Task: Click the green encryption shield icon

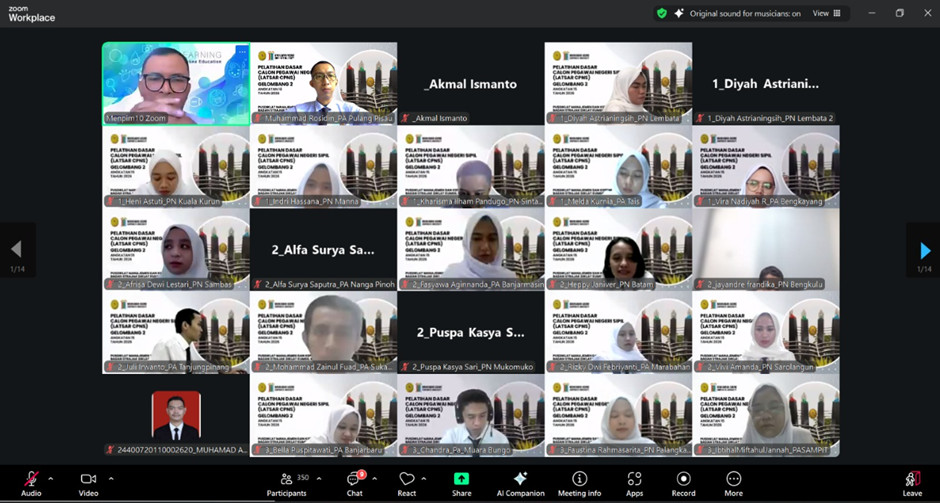Action: point(661,13)
